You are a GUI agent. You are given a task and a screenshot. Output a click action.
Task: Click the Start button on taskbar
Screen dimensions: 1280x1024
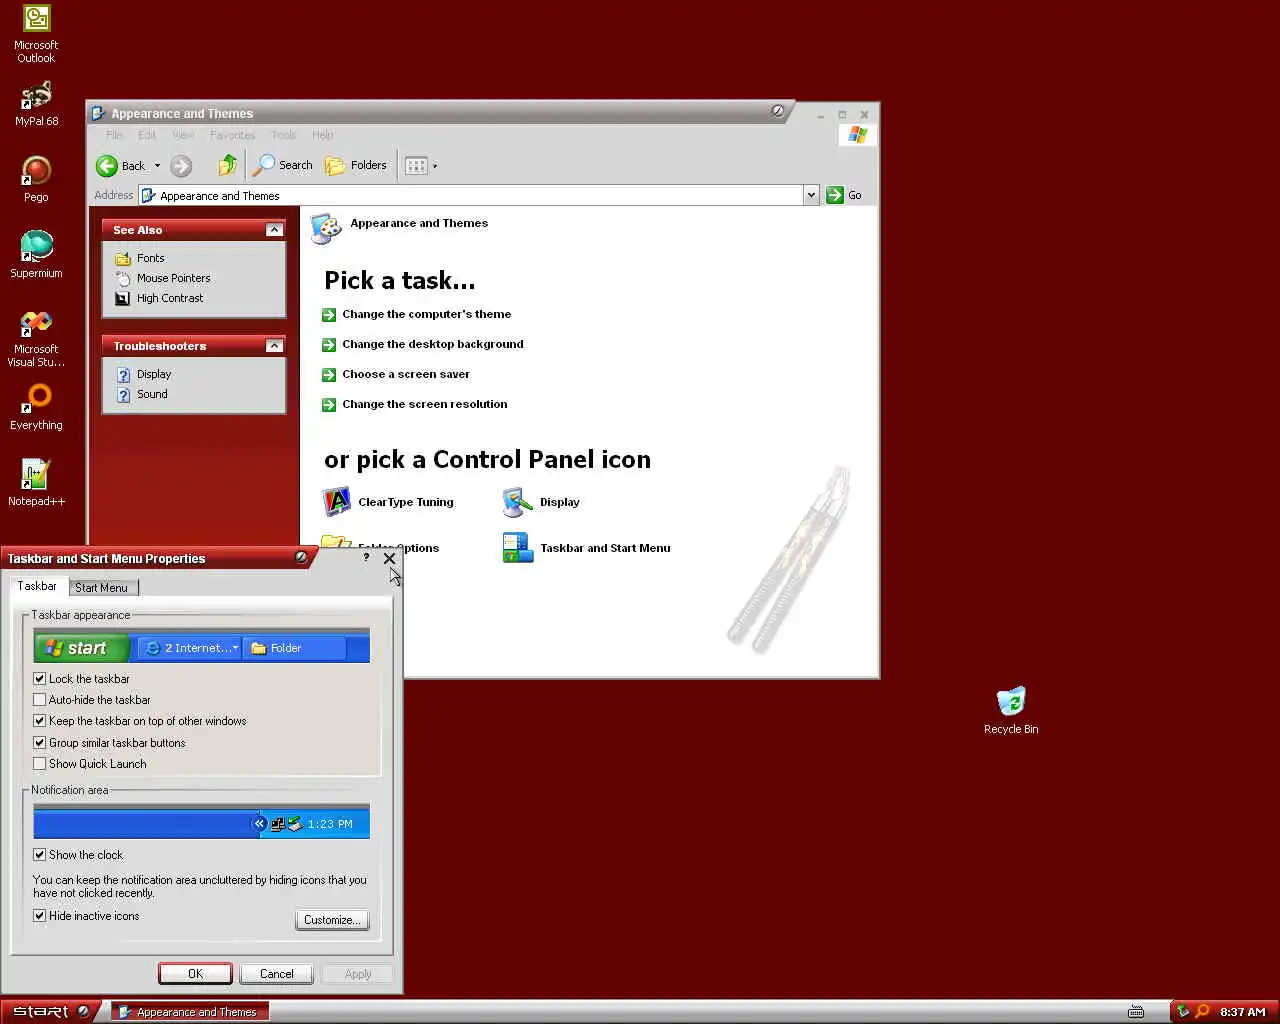pyautogui.click(x=49, y=1011)
